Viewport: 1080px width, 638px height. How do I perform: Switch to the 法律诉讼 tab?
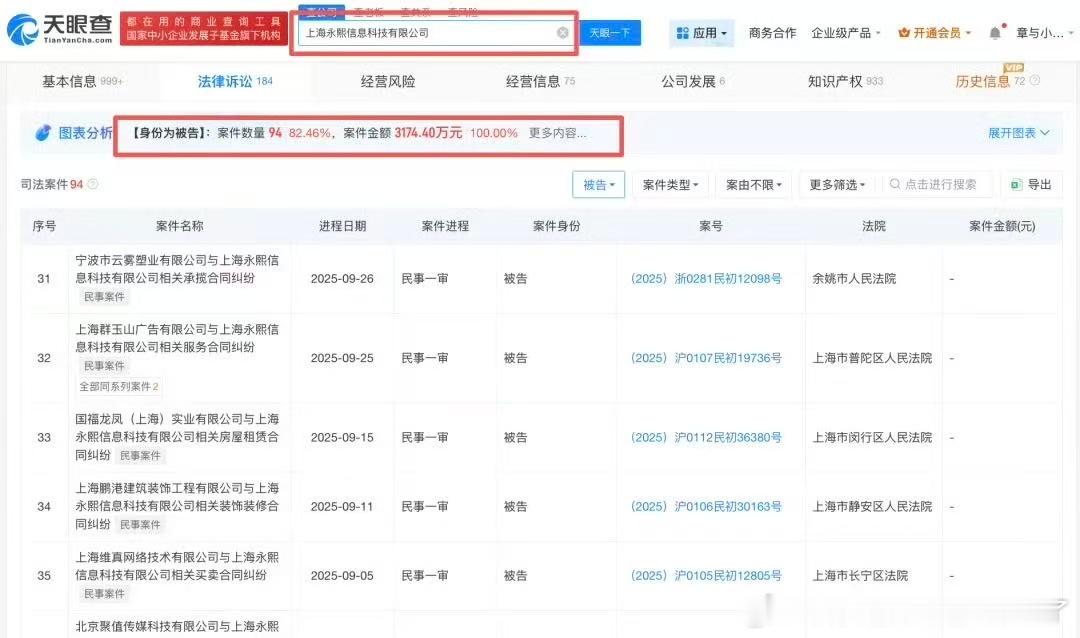(235, 81)
